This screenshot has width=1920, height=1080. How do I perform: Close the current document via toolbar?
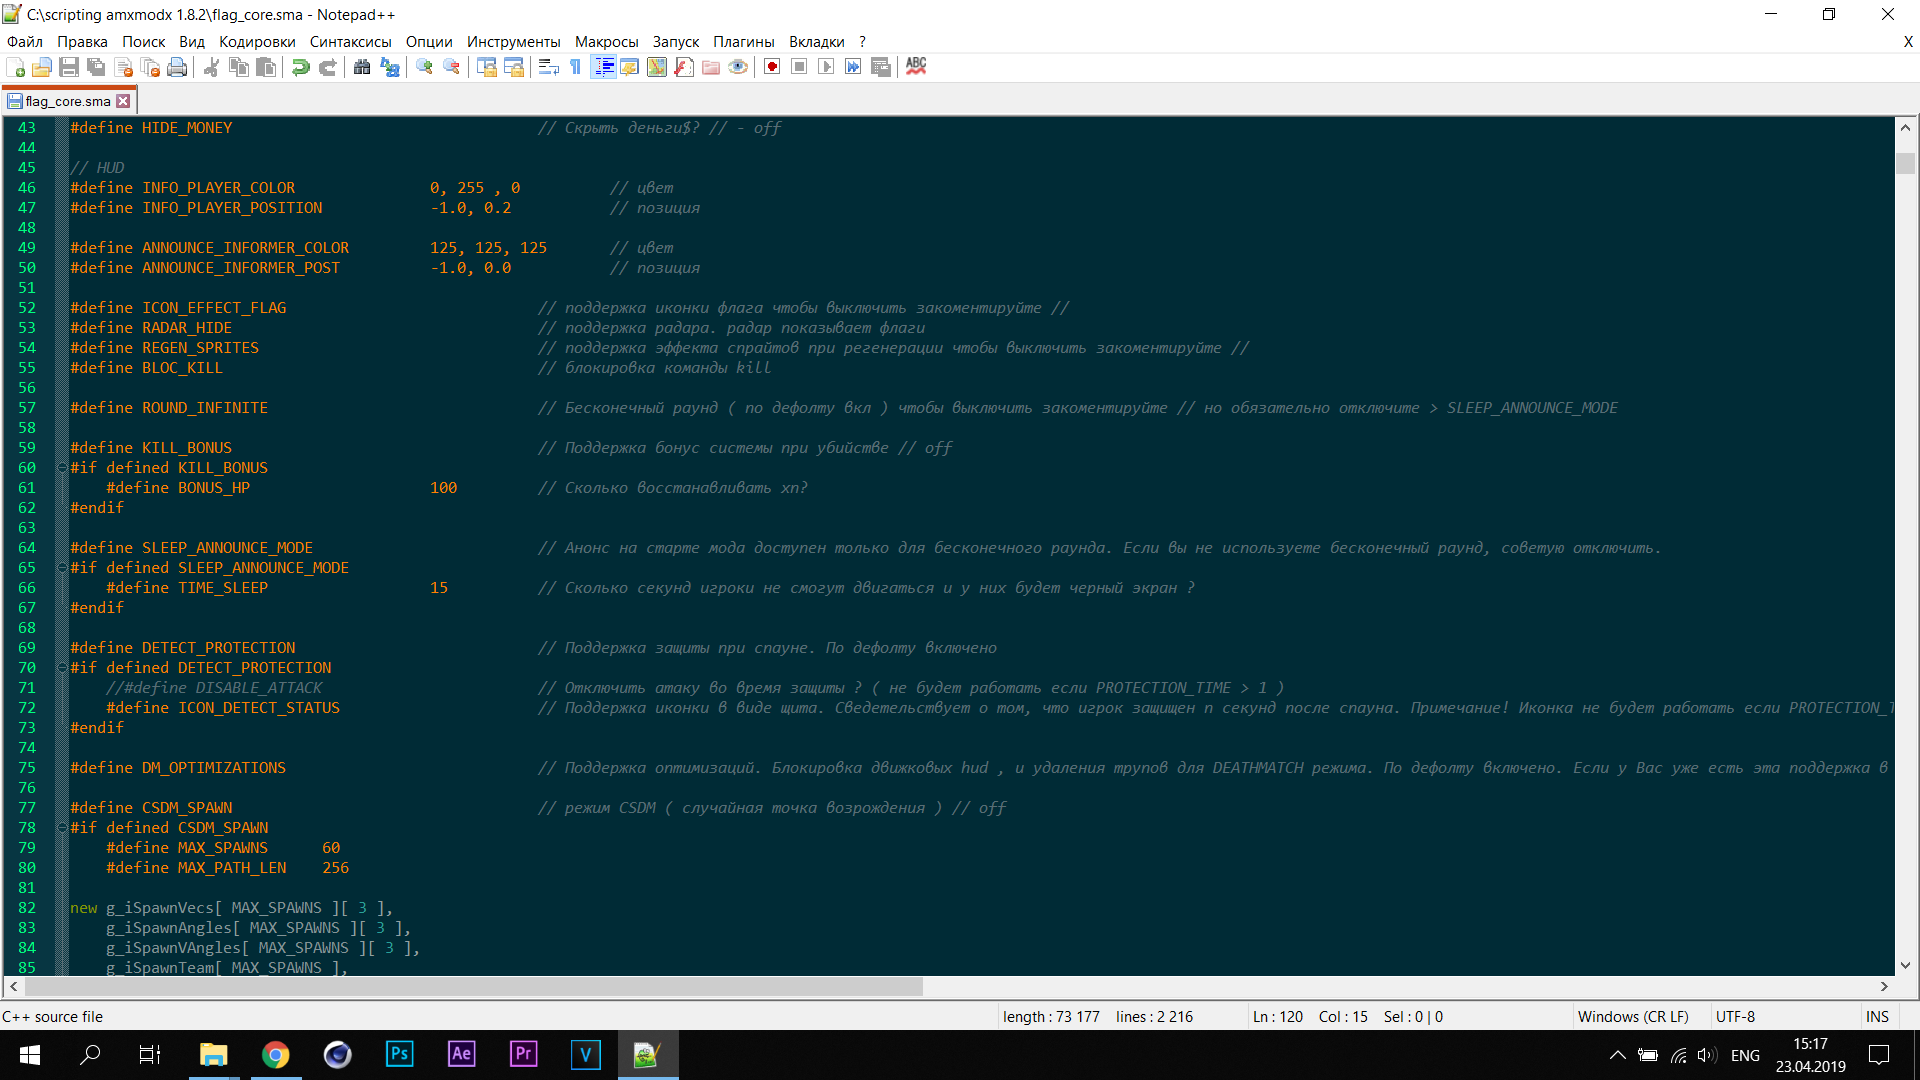tap(124, 67)
